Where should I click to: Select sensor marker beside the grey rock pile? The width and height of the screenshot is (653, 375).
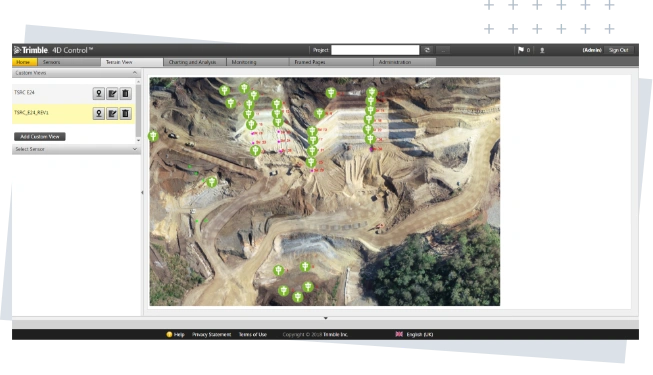[212, 182]
